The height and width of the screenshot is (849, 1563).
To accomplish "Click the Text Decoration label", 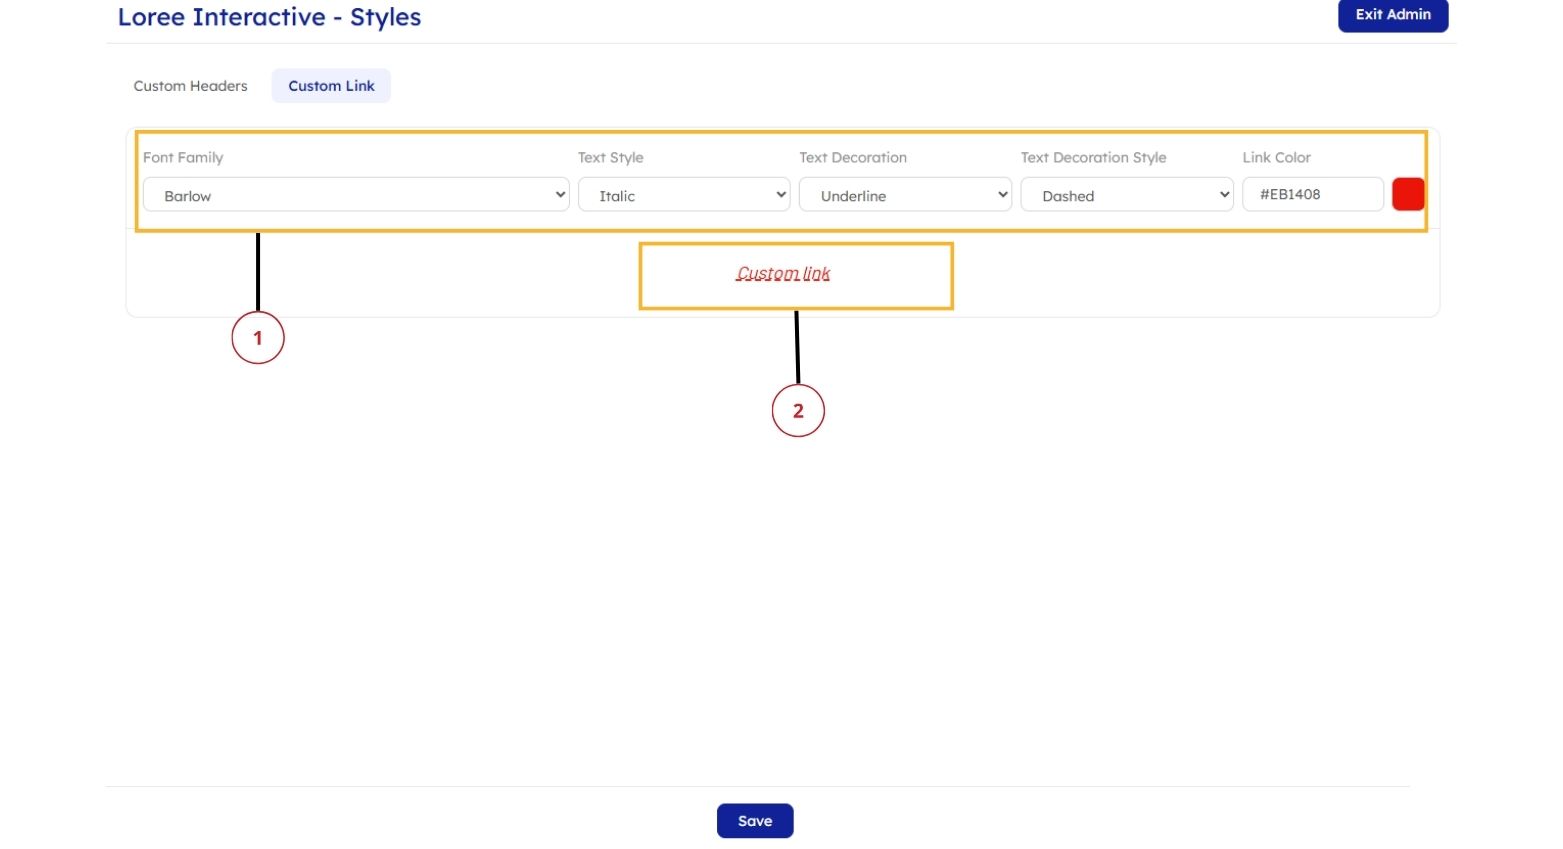I will (852, 158).
